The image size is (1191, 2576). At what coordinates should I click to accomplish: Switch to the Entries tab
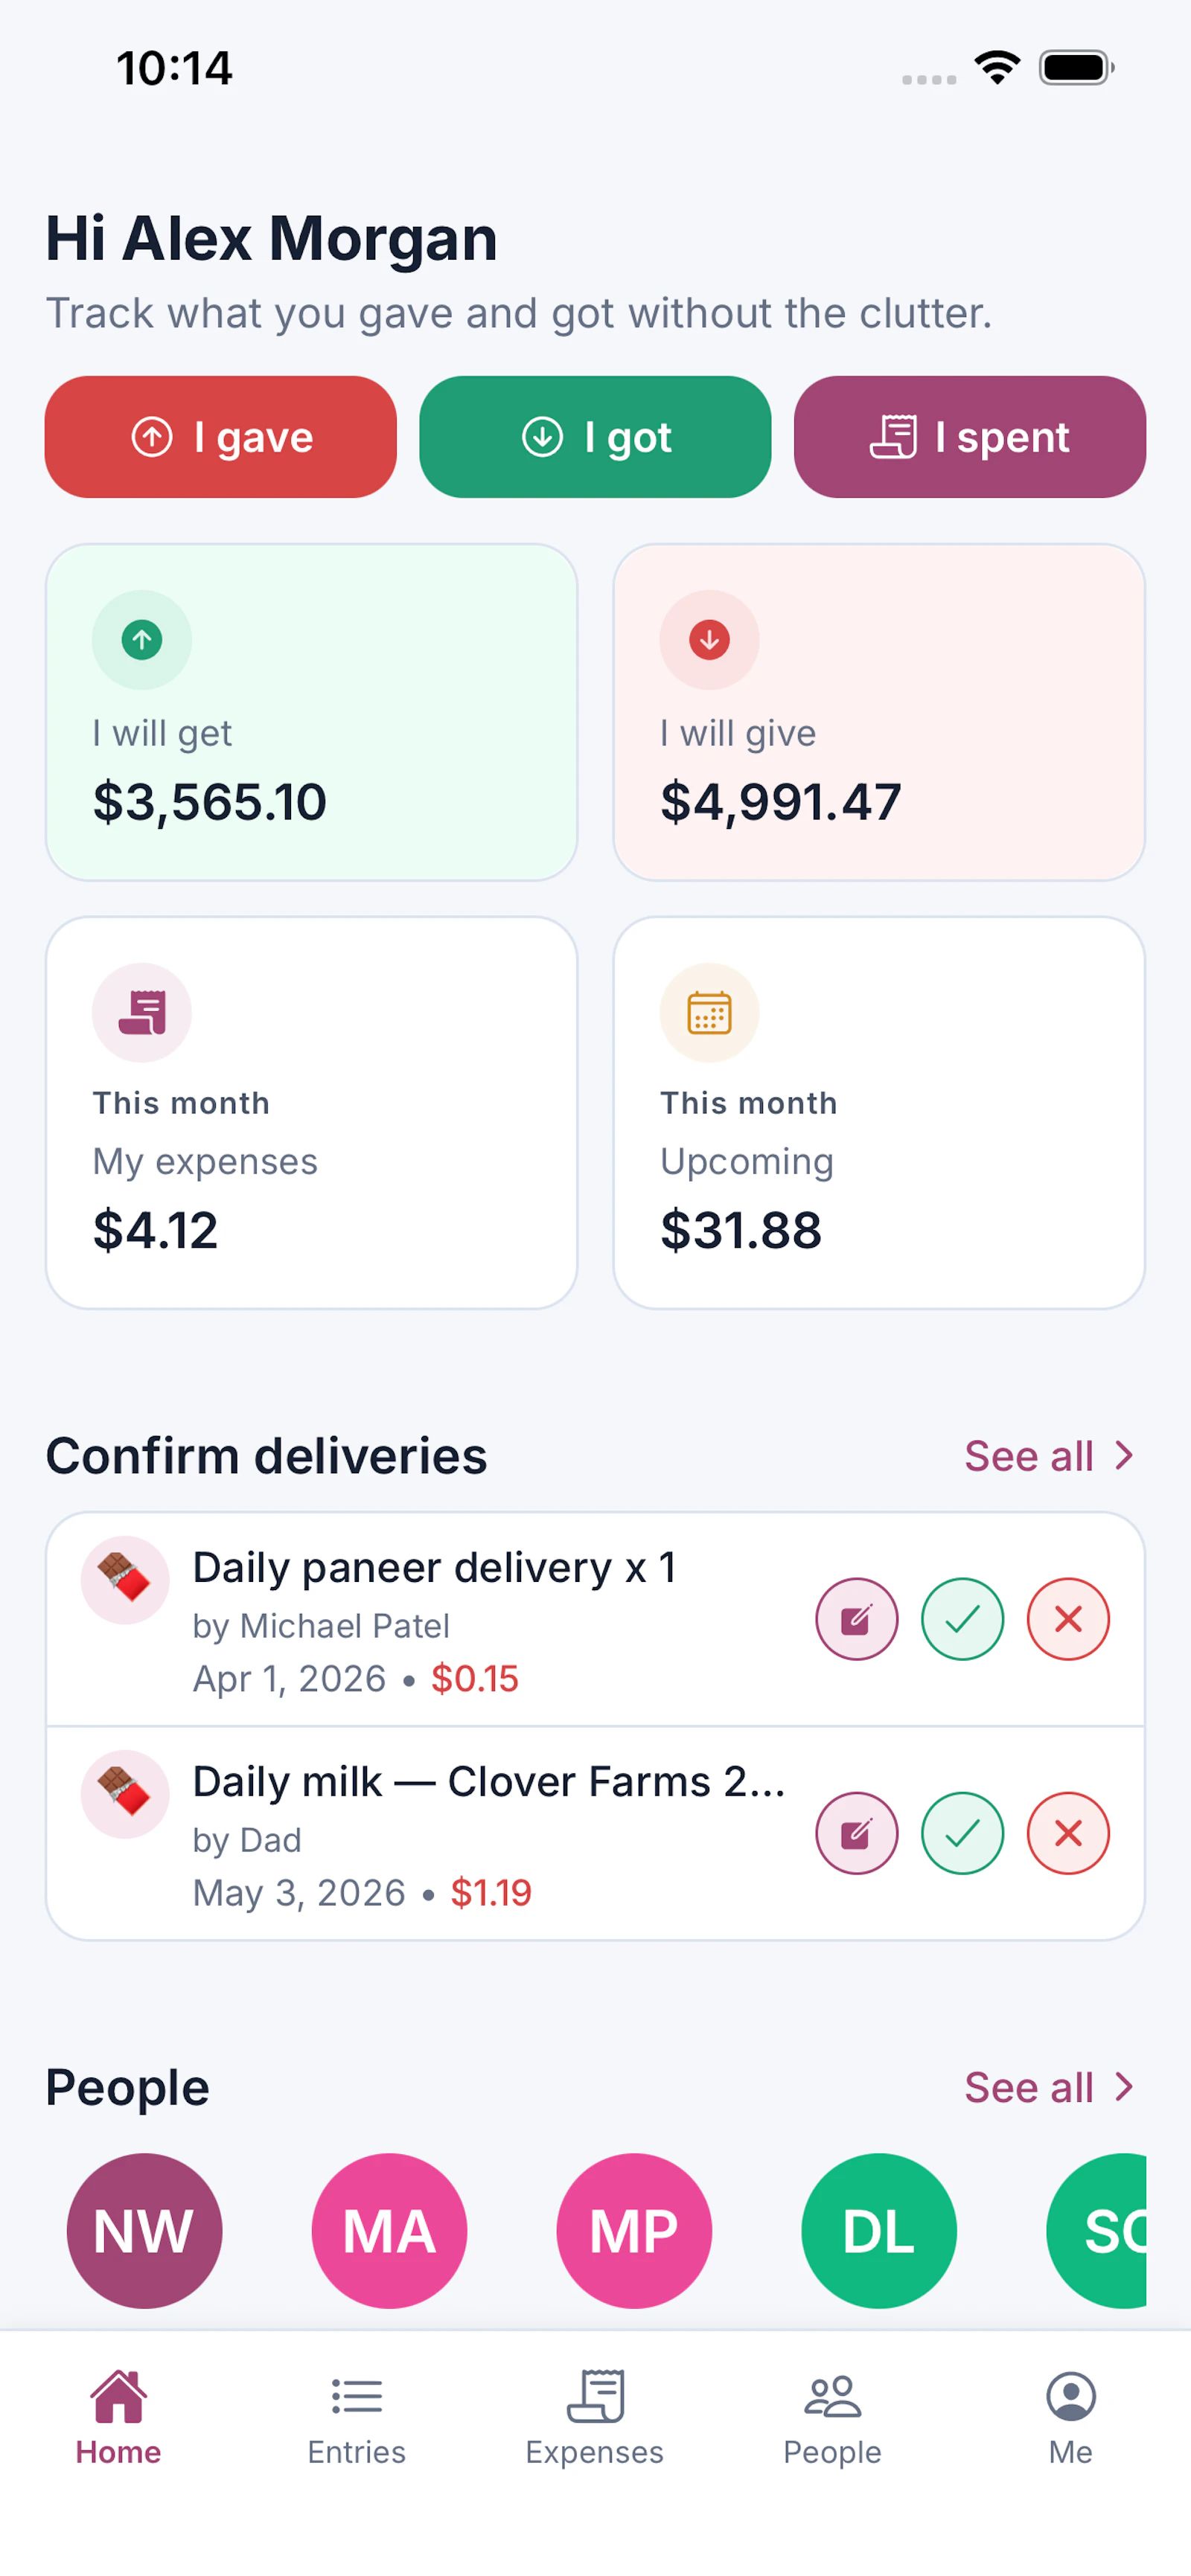(x=357, y=2420)
